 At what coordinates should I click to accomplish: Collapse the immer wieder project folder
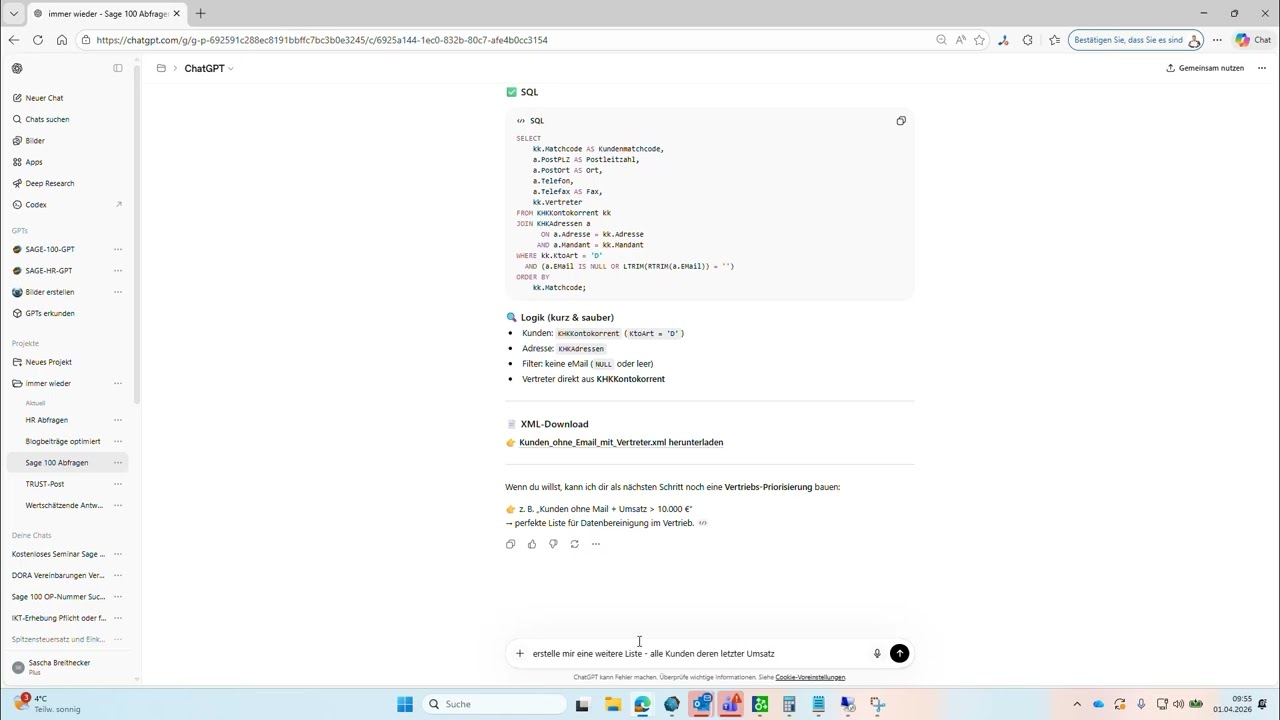[17, 384]
